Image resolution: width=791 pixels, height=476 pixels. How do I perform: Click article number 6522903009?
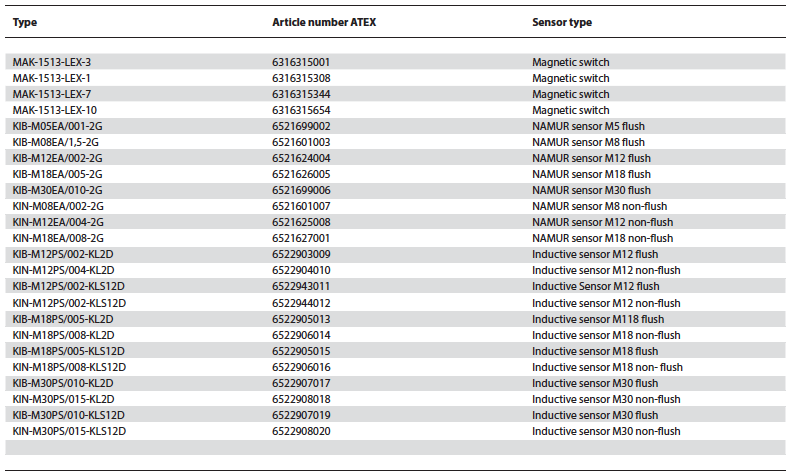point(301,254)
